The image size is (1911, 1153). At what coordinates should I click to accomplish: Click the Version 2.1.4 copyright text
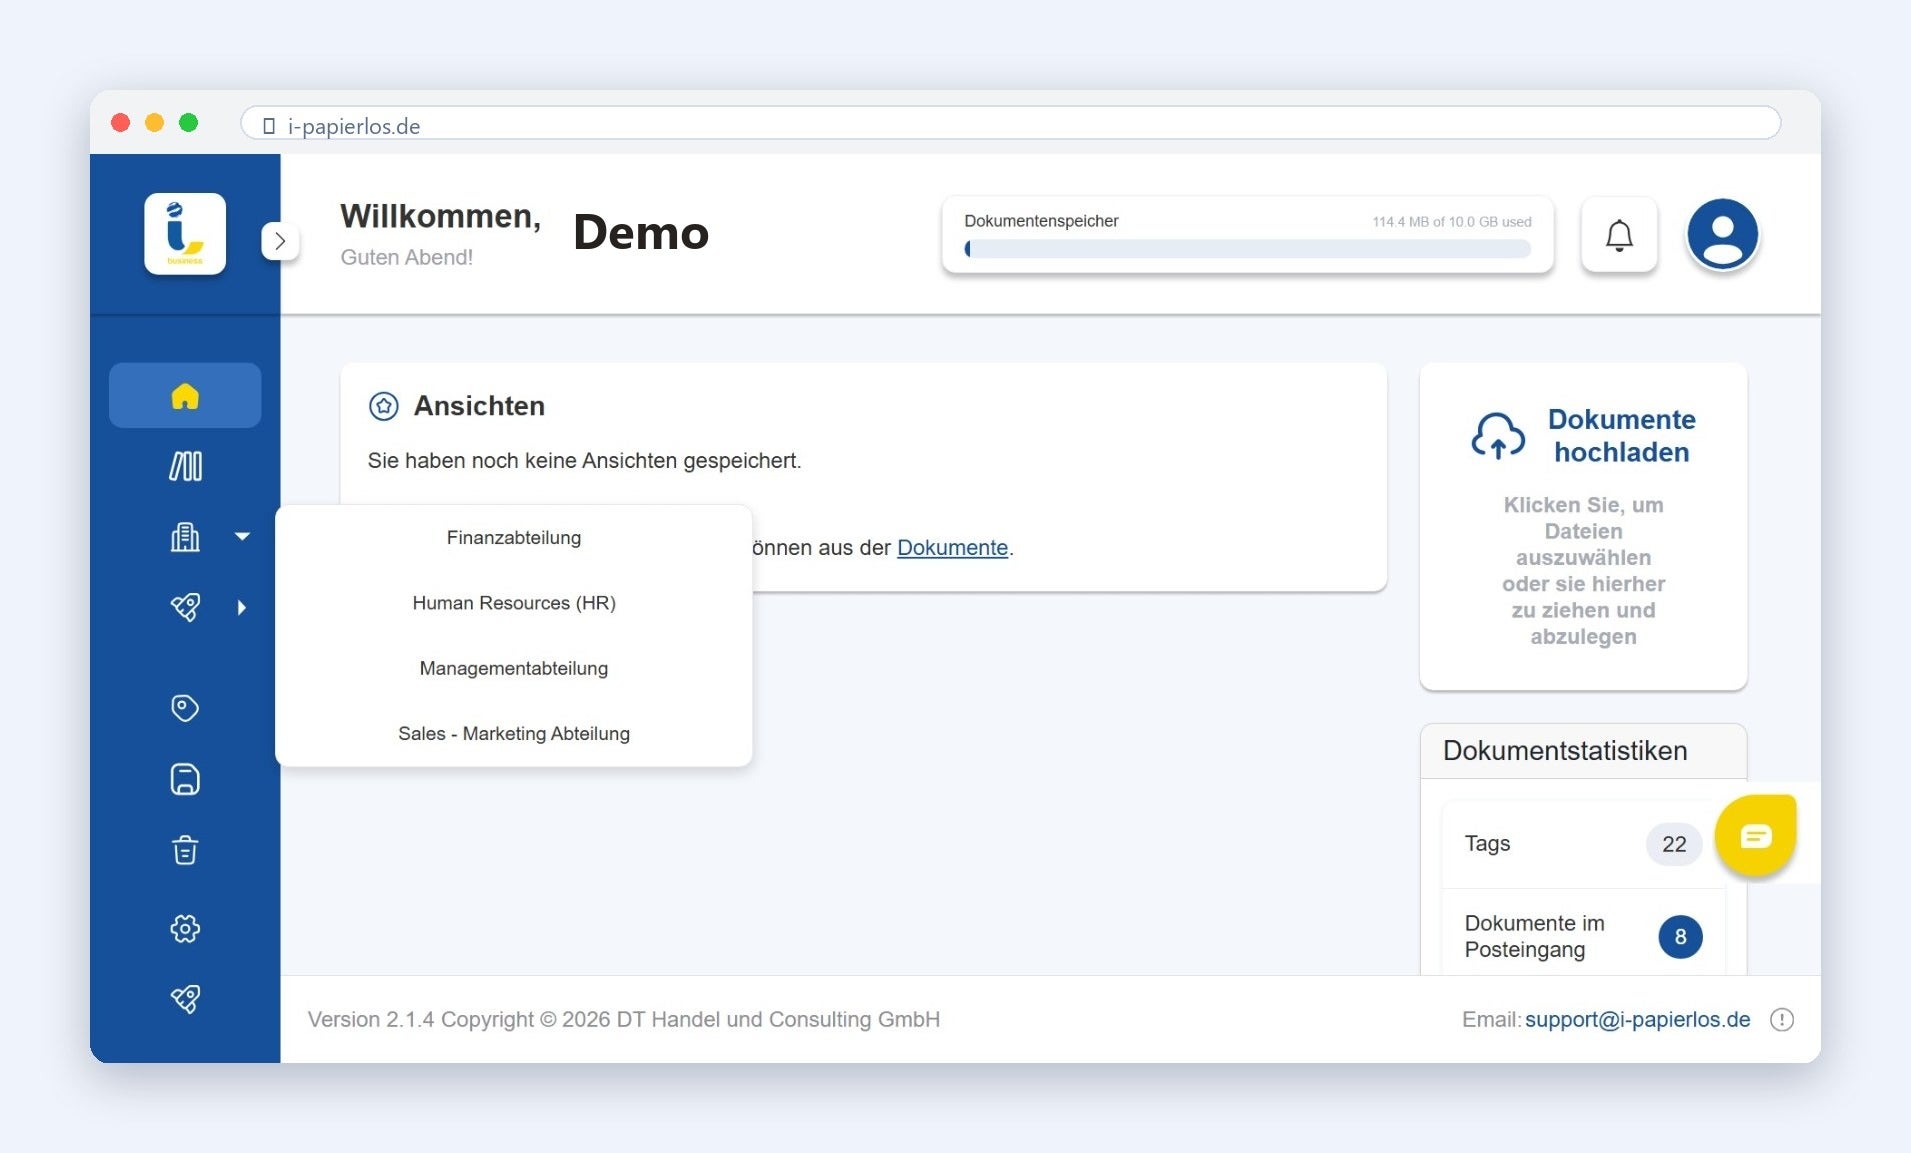click(624, 1020)
